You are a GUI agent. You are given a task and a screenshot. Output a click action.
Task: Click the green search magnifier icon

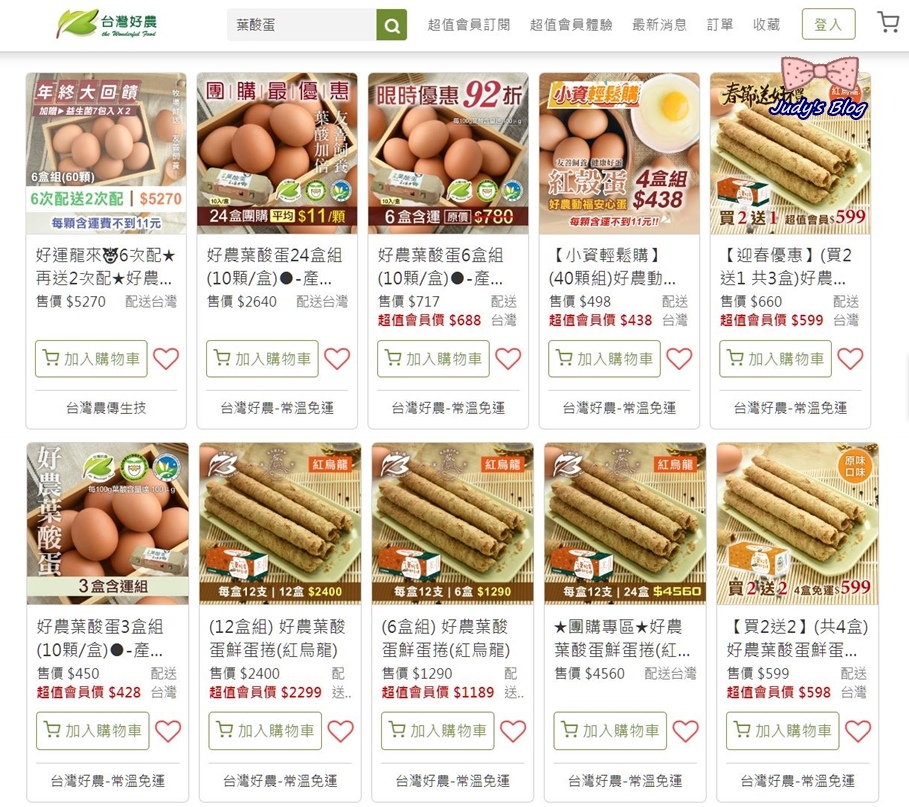coord(391,25)
